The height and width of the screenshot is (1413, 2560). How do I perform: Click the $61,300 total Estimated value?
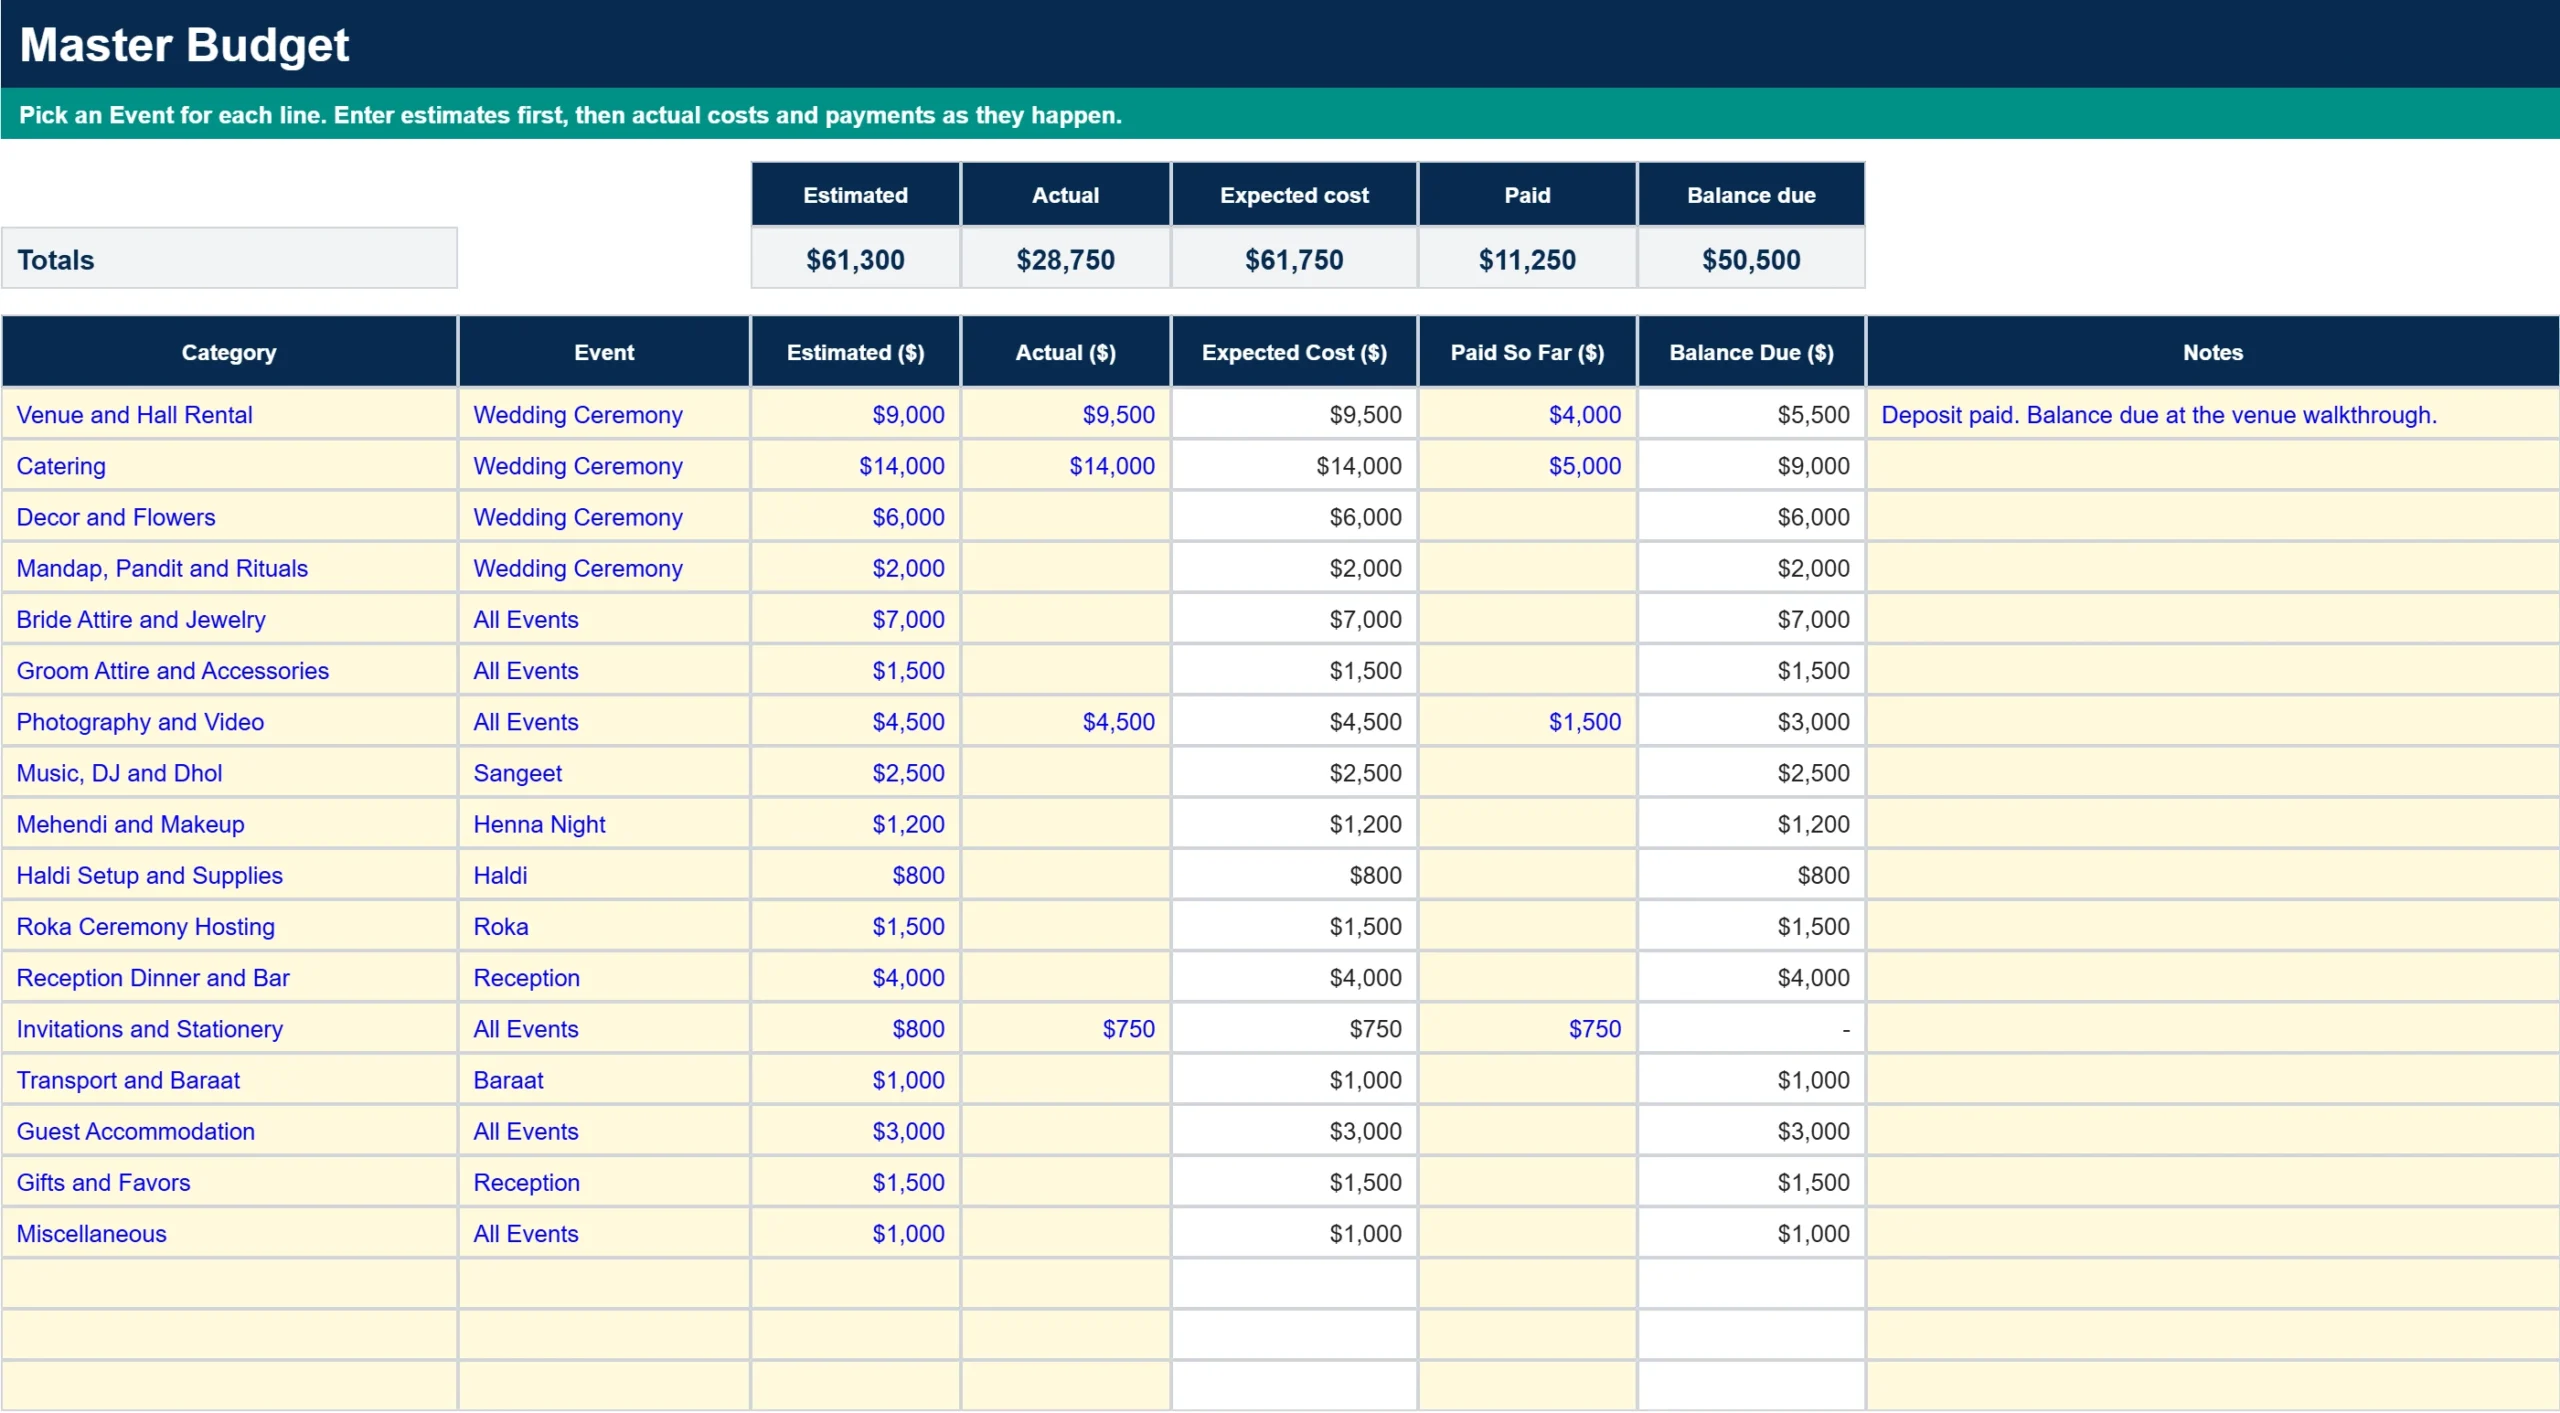tap(855, 259)
